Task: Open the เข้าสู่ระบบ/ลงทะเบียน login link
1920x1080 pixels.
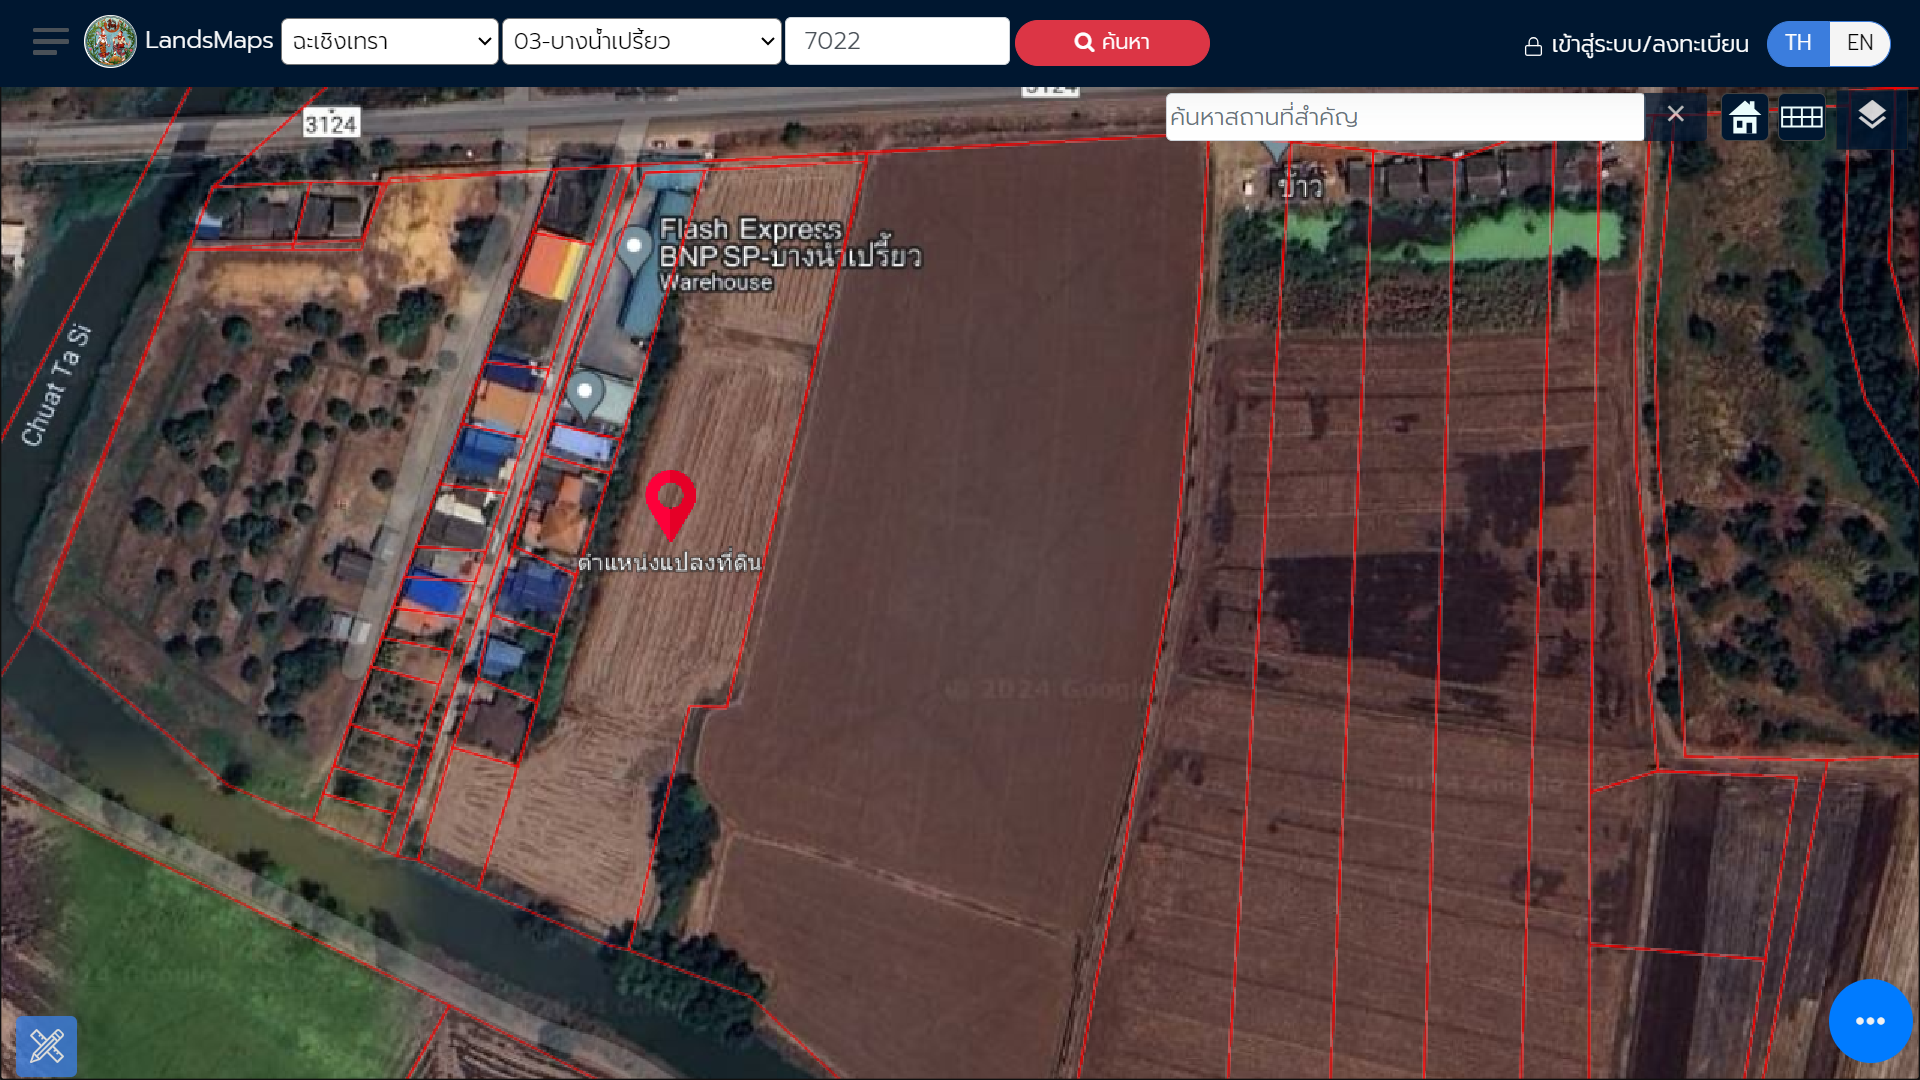Action: 1637,45
